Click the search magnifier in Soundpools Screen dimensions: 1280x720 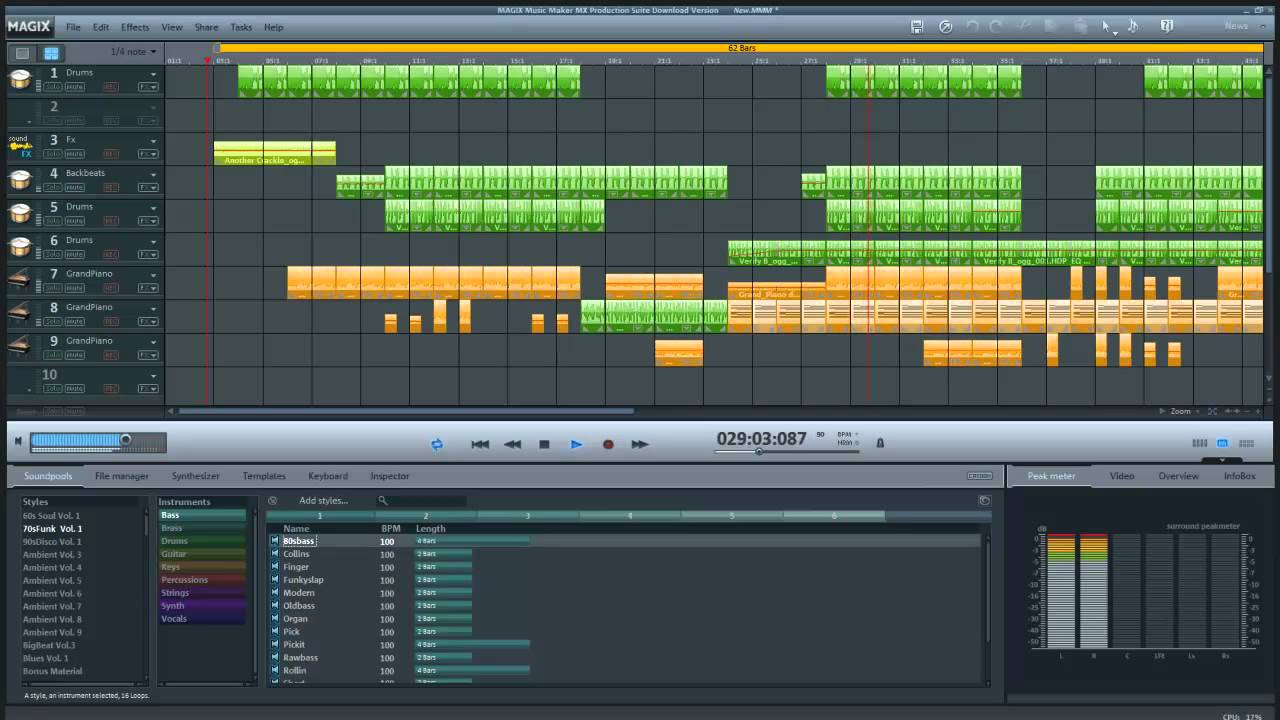point(382,501)
